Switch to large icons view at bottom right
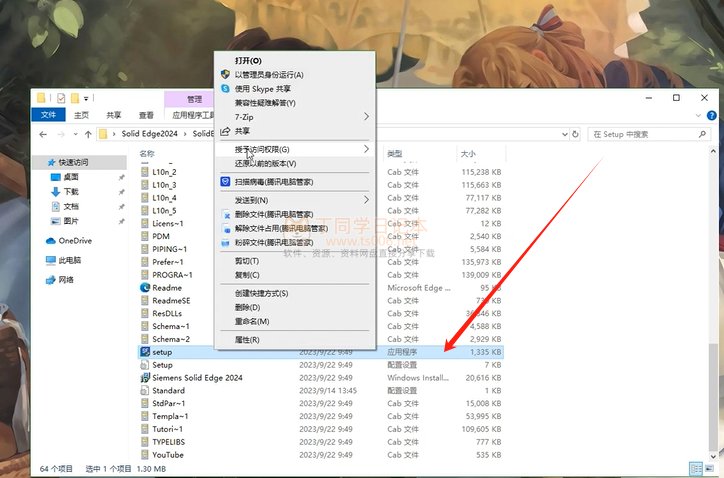This screenshot has width=724, height=478. 709,469
